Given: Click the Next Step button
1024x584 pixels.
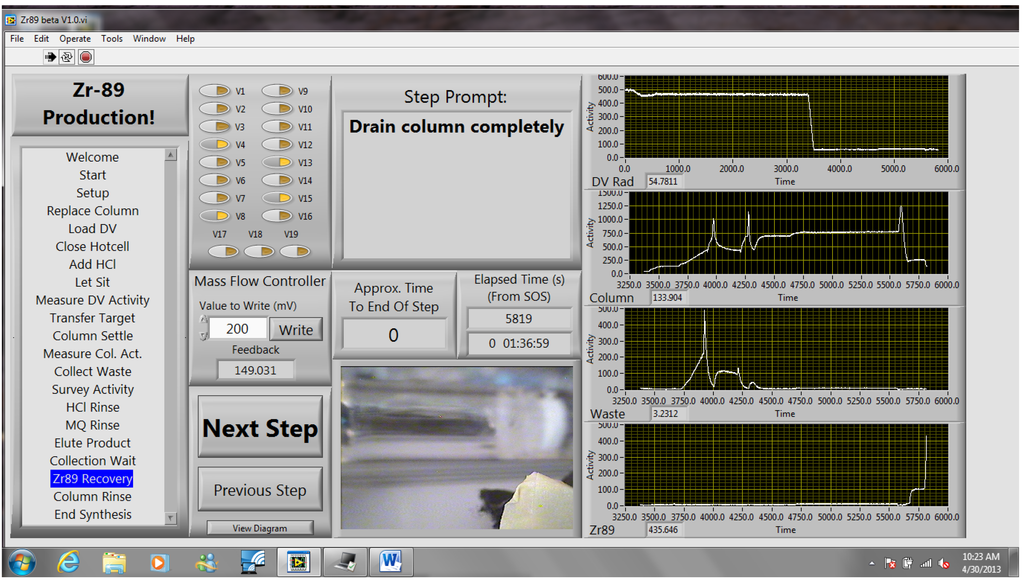Looking at the screenshot, I should coord(260,427).
